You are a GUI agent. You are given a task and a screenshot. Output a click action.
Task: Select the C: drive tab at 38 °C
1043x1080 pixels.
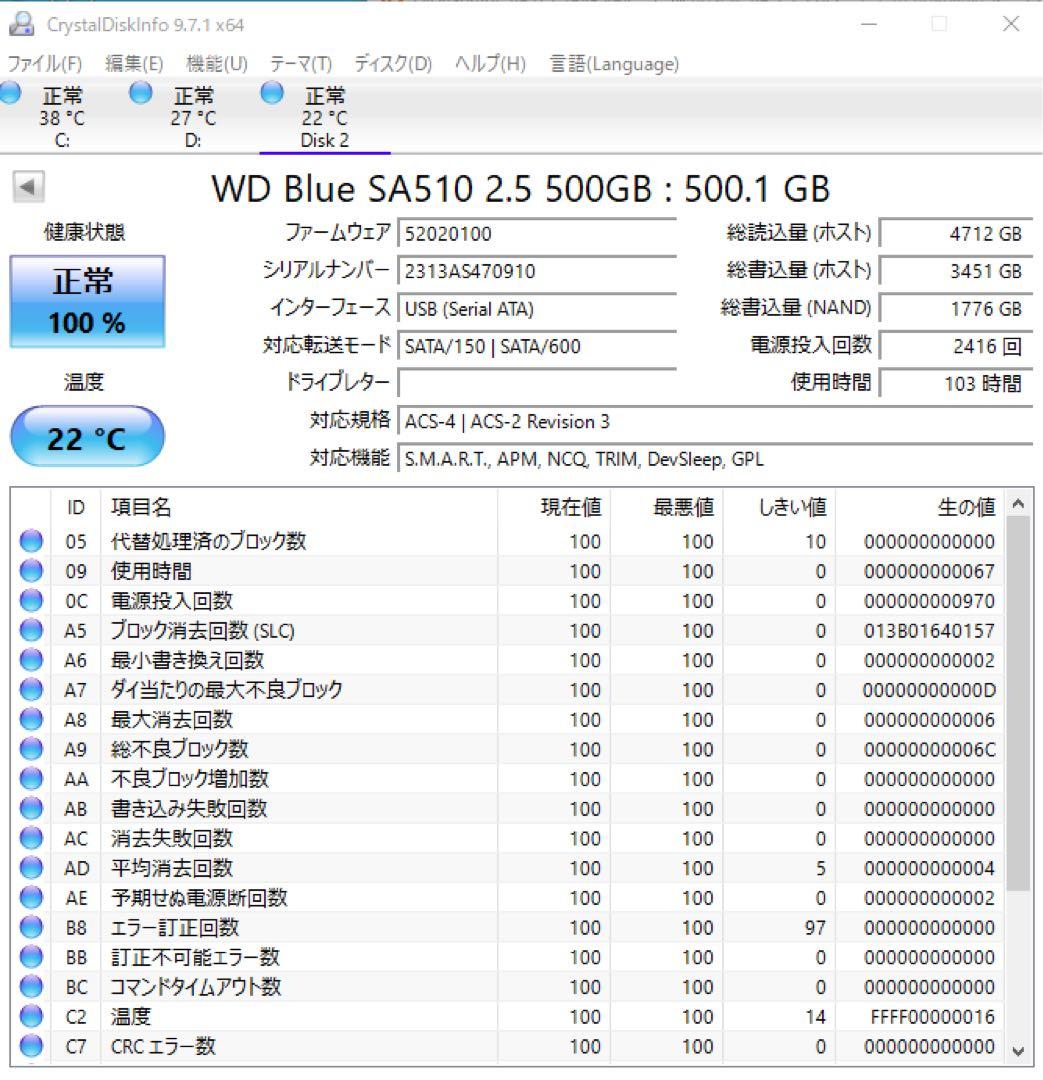point(62,117)
